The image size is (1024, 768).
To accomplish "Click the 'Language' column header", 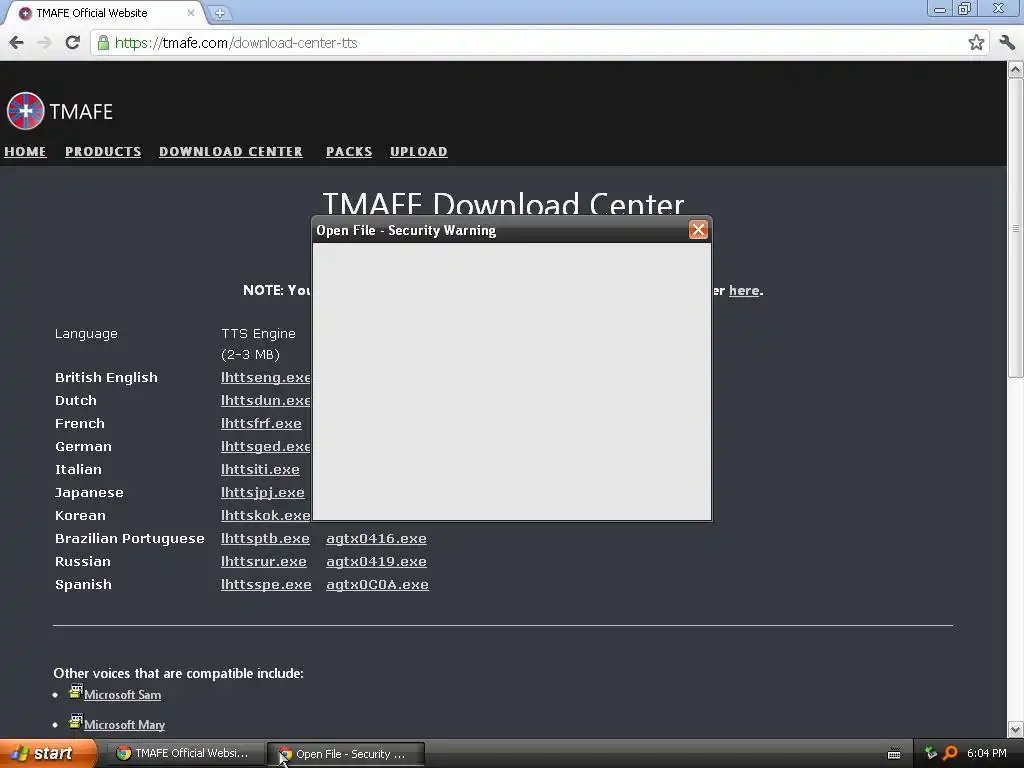I will 86,334.
